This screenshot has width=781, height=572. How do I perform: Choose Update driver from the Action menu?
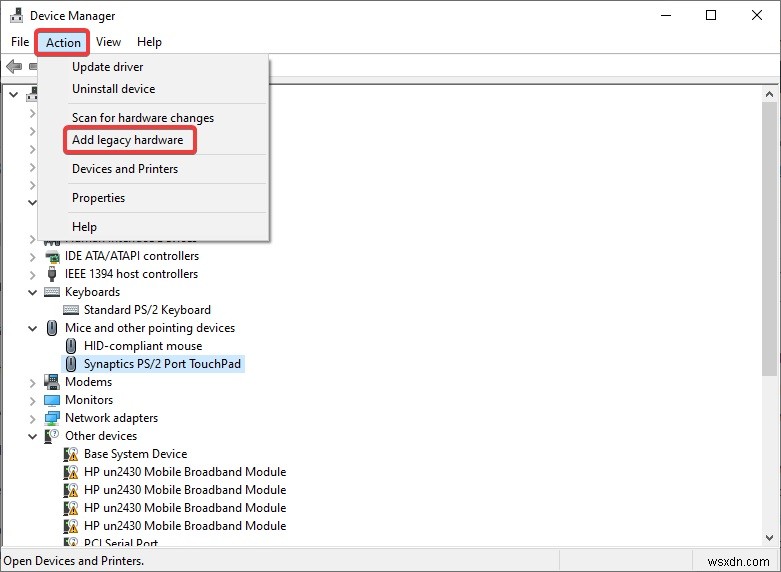[153, 67]
